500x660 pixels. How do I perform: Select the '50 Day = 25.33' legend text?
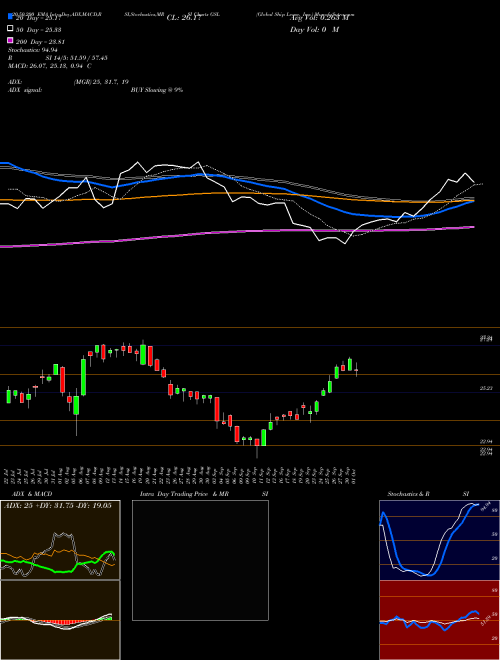(38, 29)
